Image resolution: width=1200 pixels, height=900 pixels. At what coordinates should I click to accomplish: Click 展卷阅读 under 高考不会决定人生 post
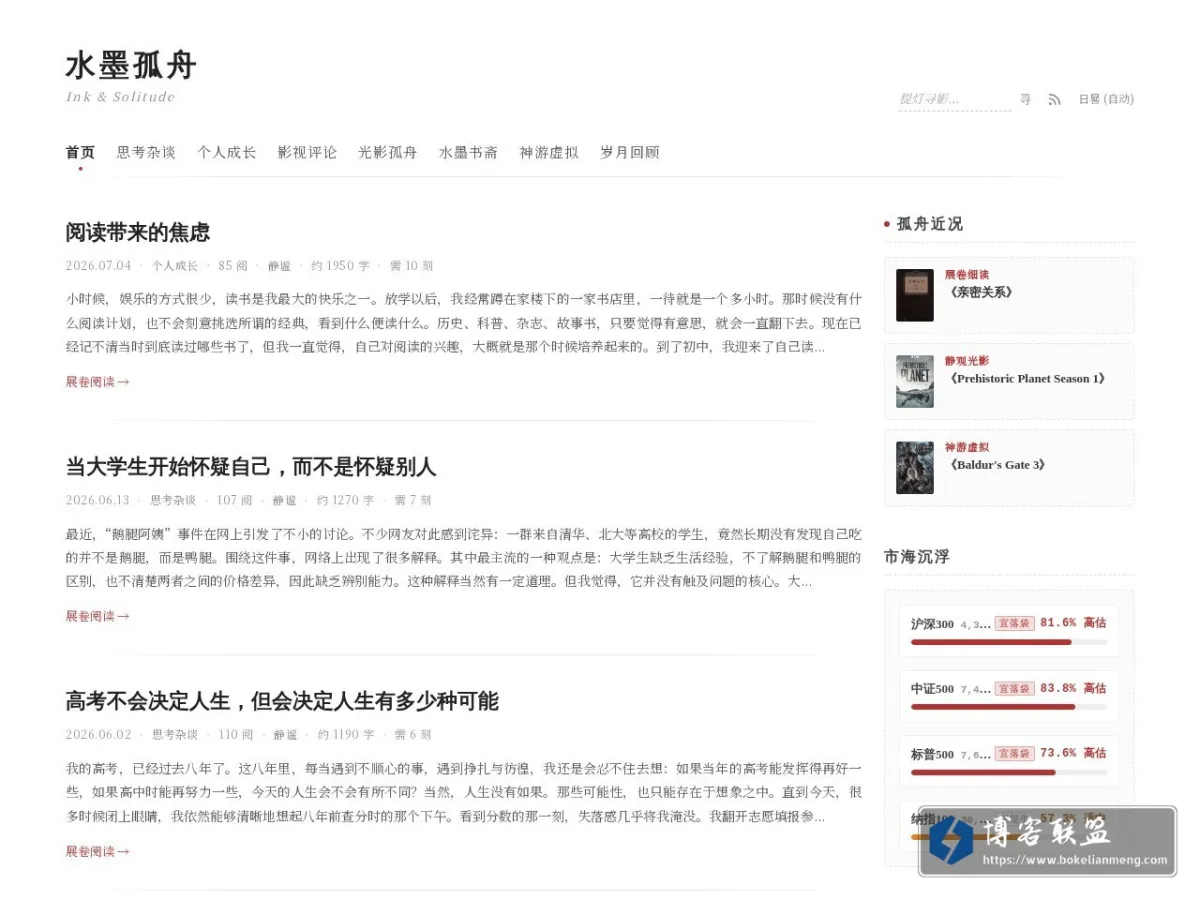pos(97,851)
